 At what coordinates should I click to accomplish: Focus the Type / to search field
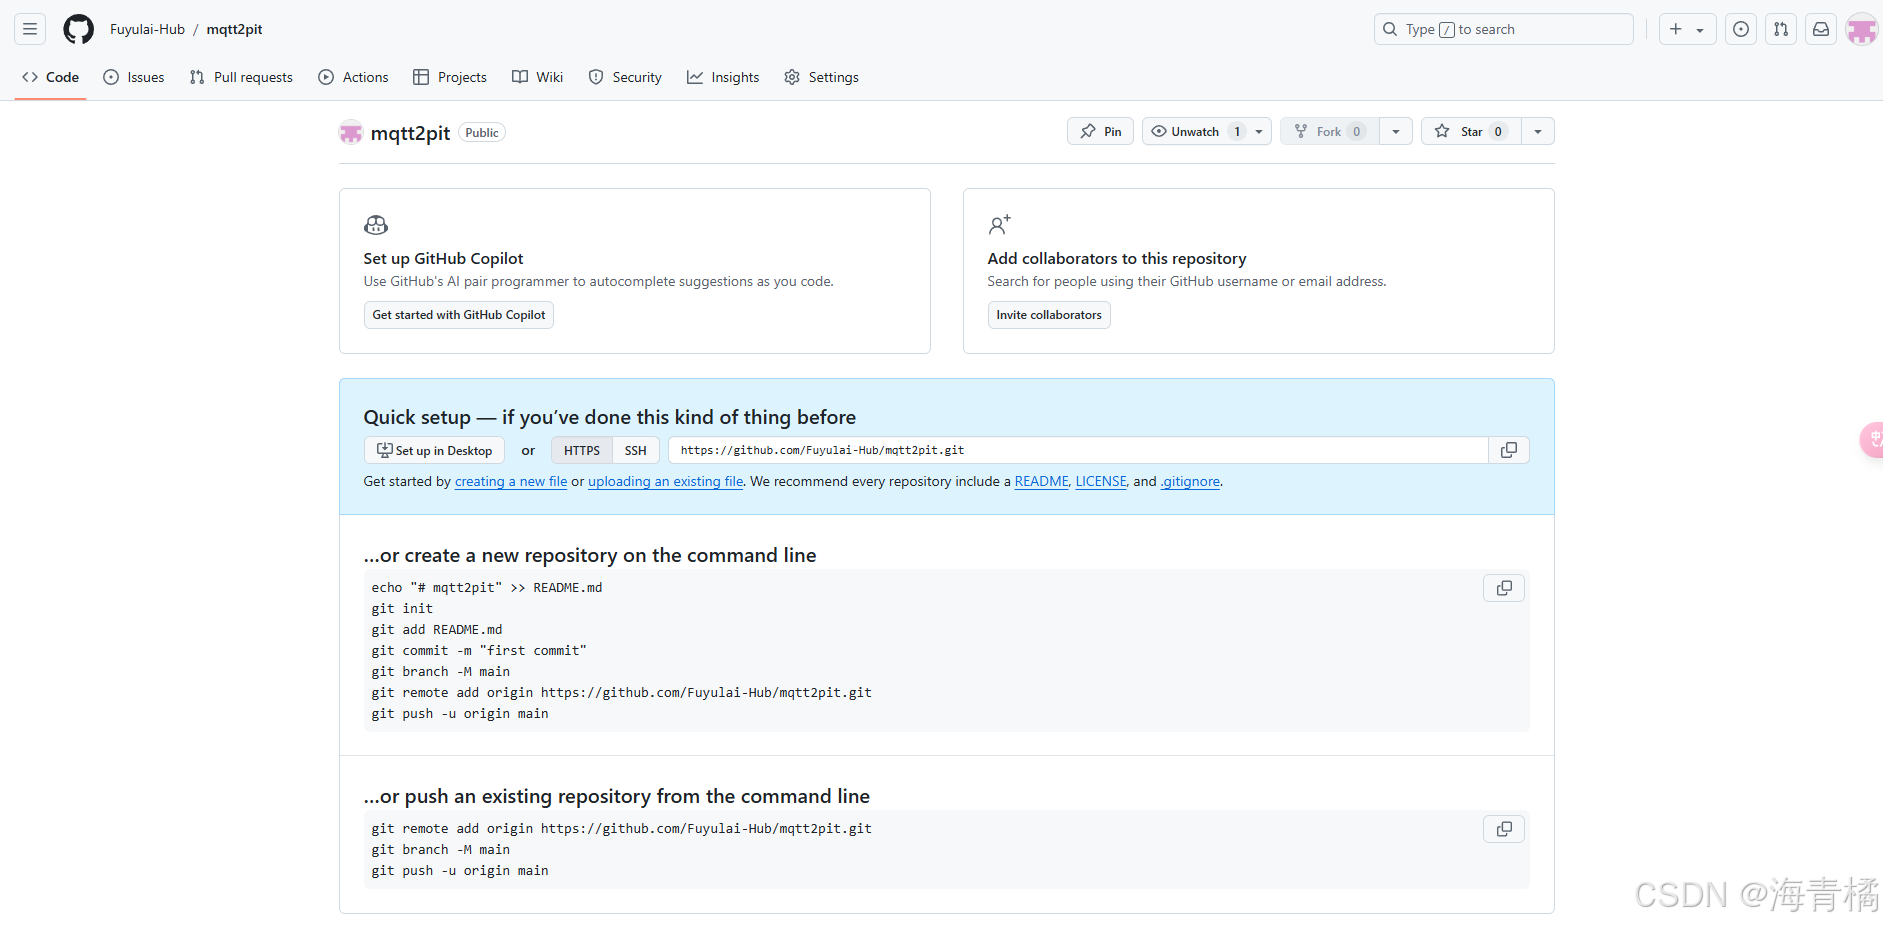(1503, 29)
